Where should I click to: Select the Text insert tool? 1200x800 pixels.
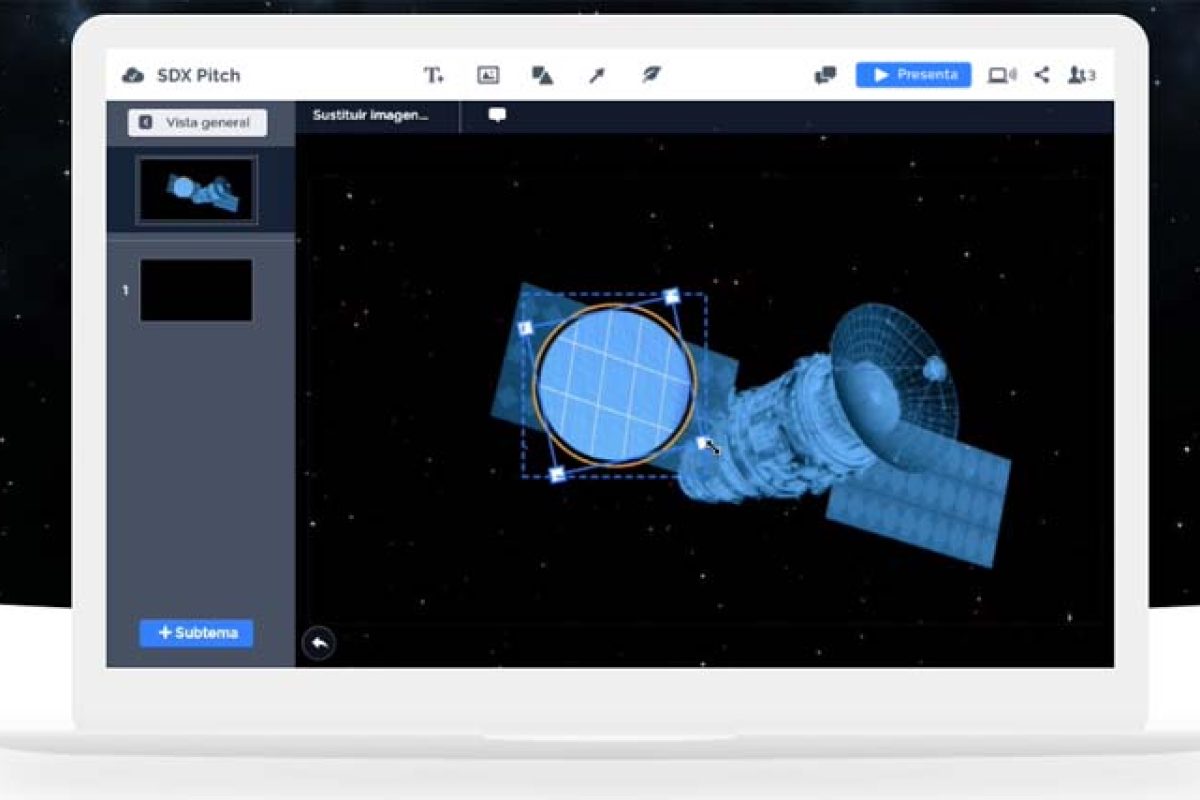(x=433, y=75)
